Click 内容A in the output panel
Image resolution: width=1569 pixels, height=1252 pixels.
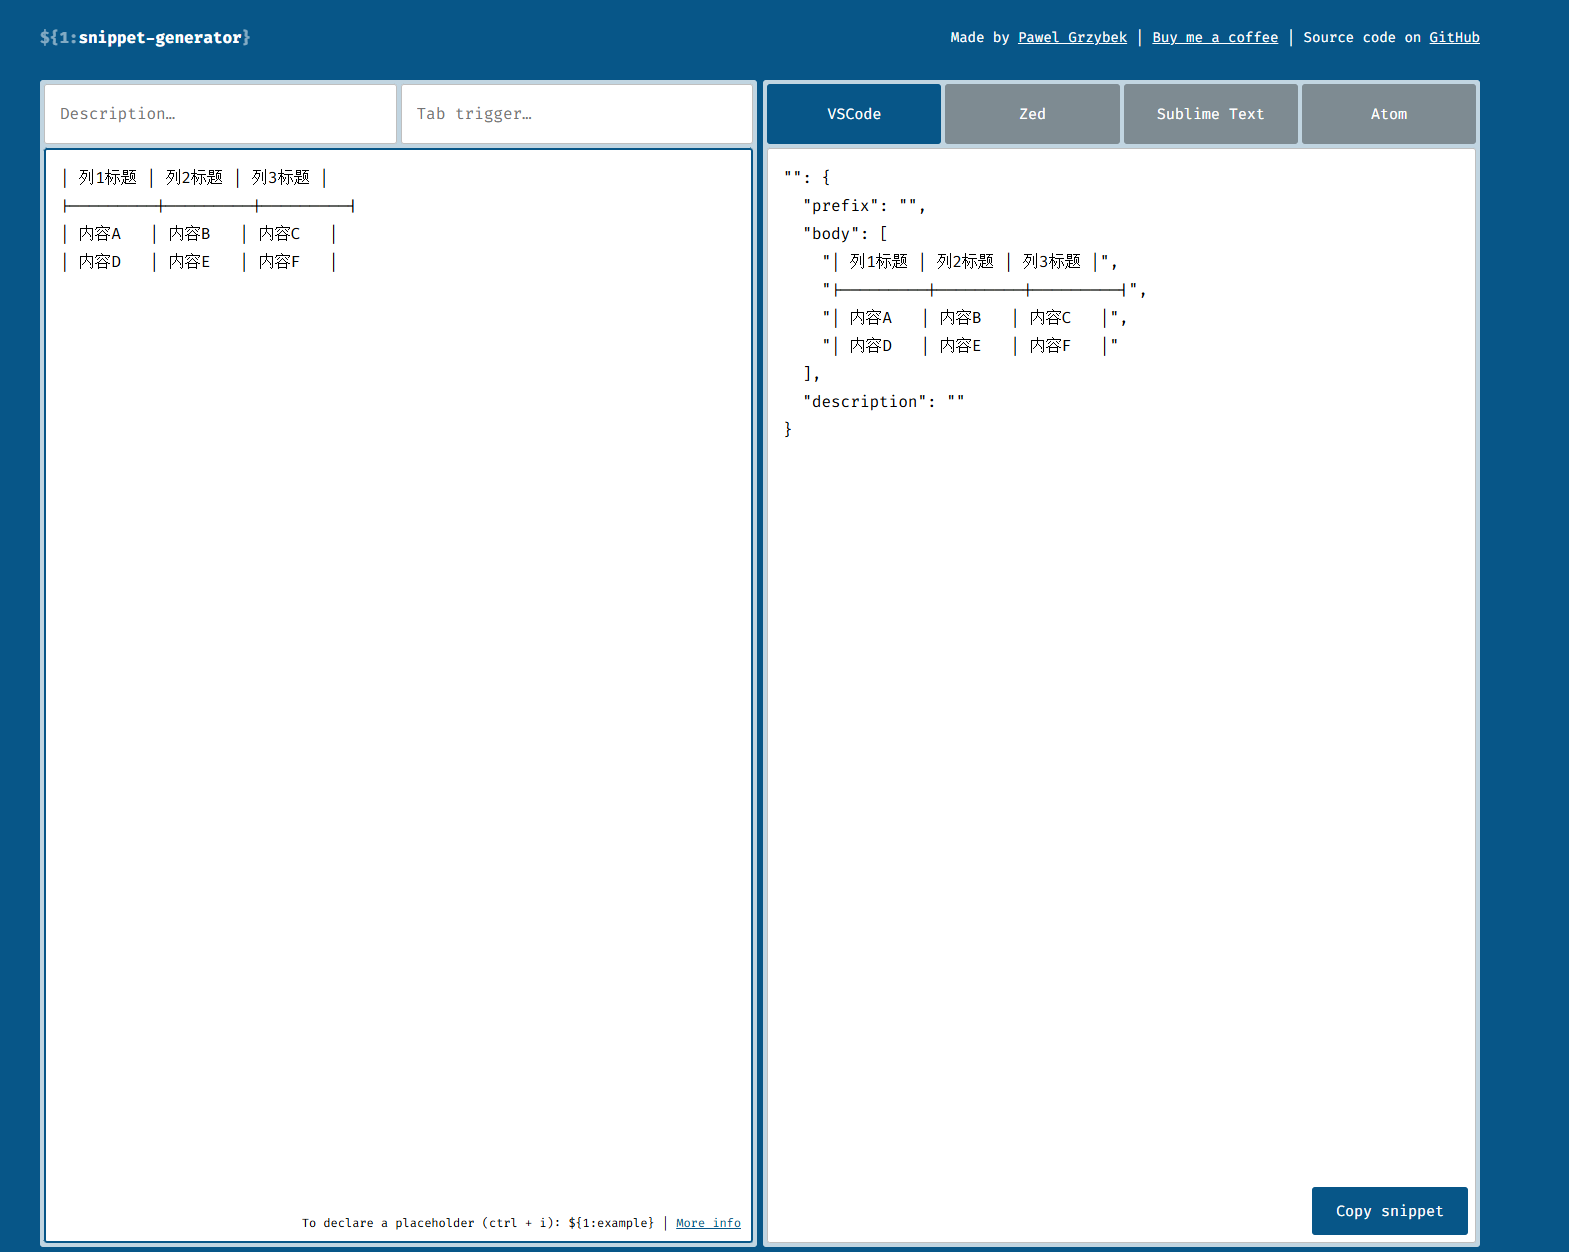(x=871, y=317)
